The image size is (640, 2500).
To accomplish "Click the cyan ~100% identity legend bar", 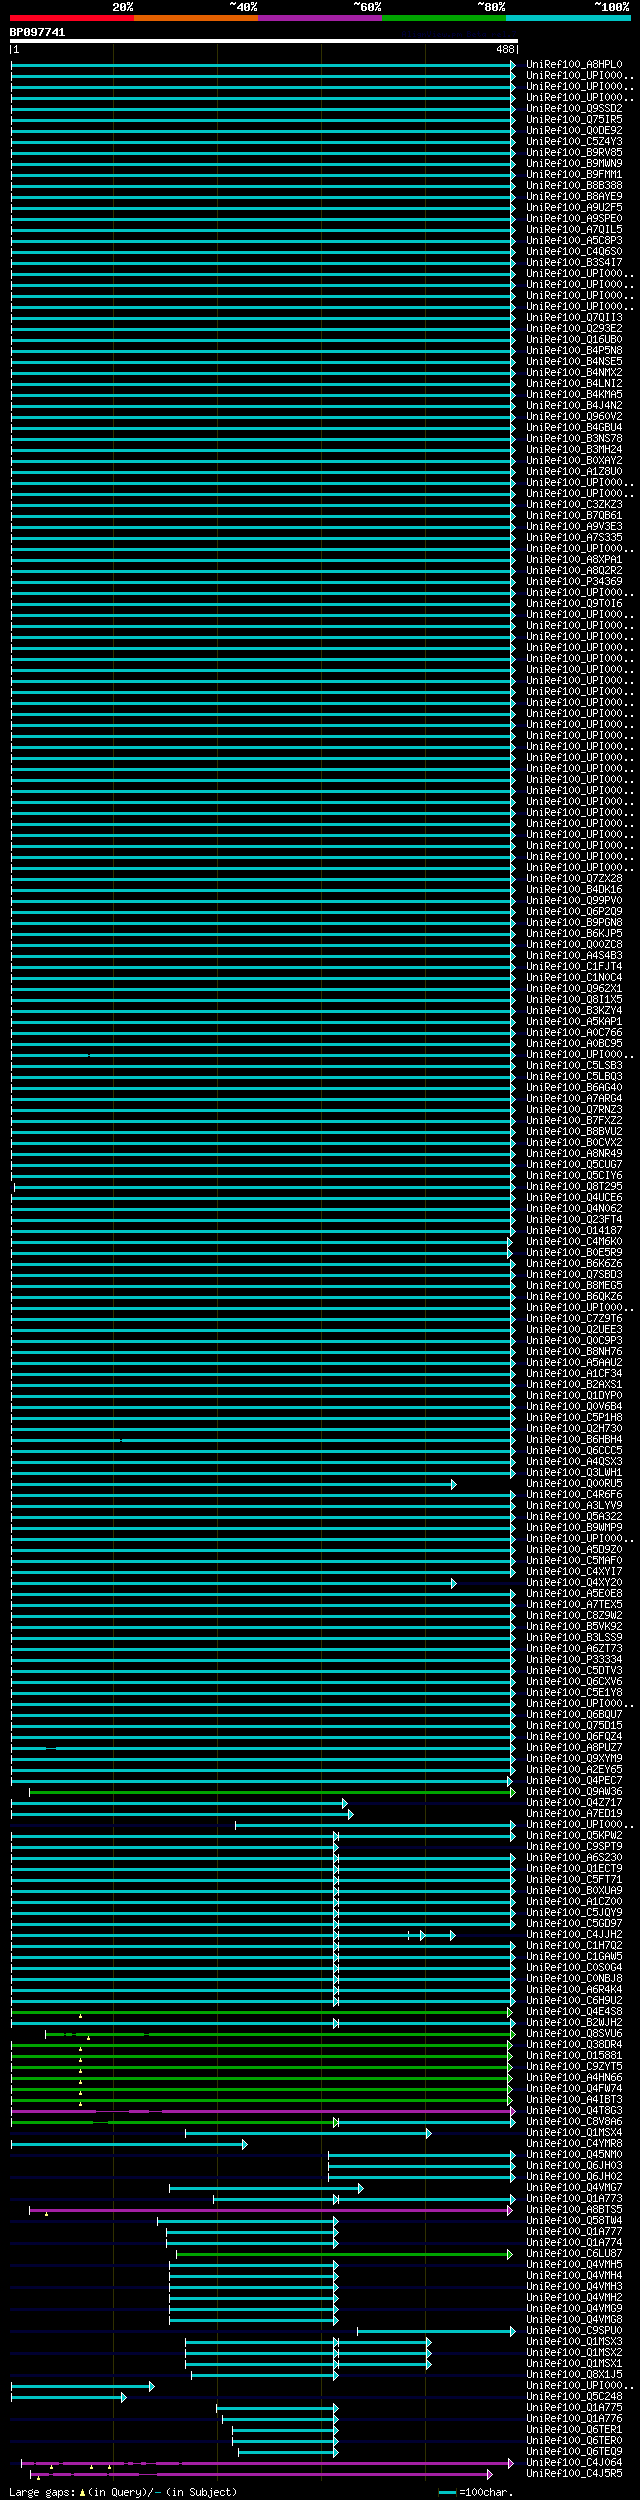I will tap(567, 18).
